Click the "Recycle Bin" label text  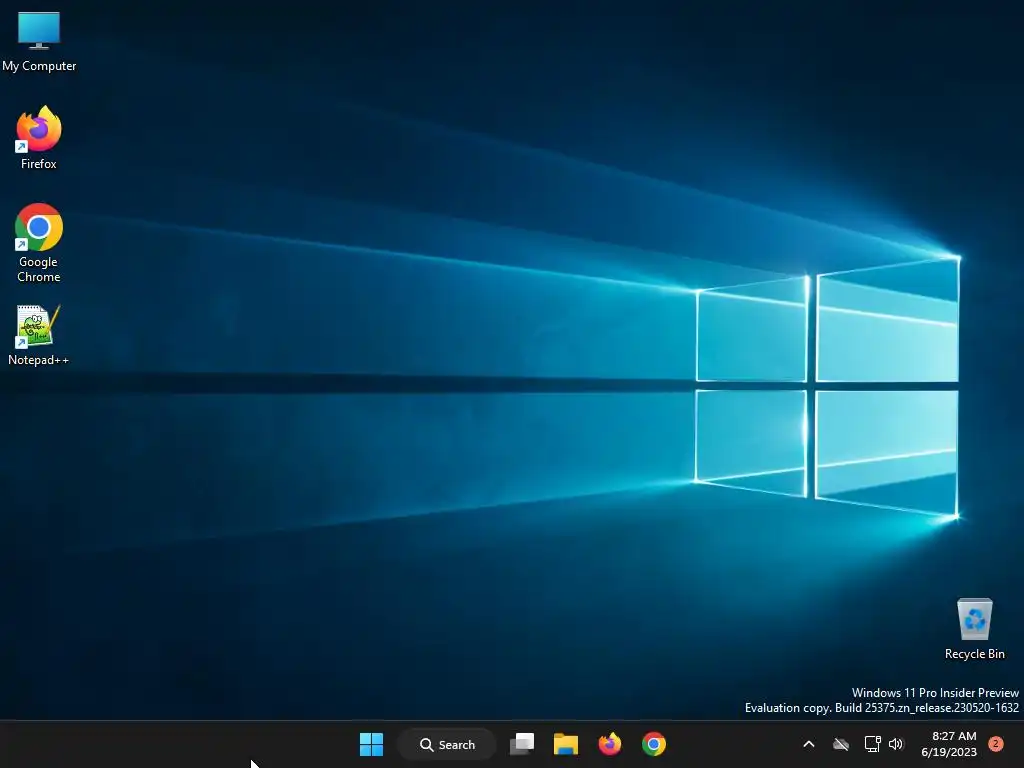[x=974, y=654]
